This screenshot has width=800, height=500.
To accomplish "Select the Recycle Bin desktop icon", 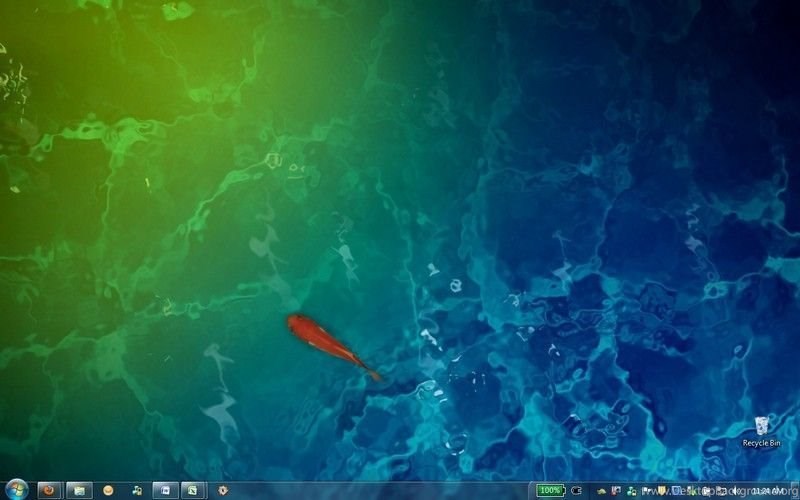I will 762,427.
